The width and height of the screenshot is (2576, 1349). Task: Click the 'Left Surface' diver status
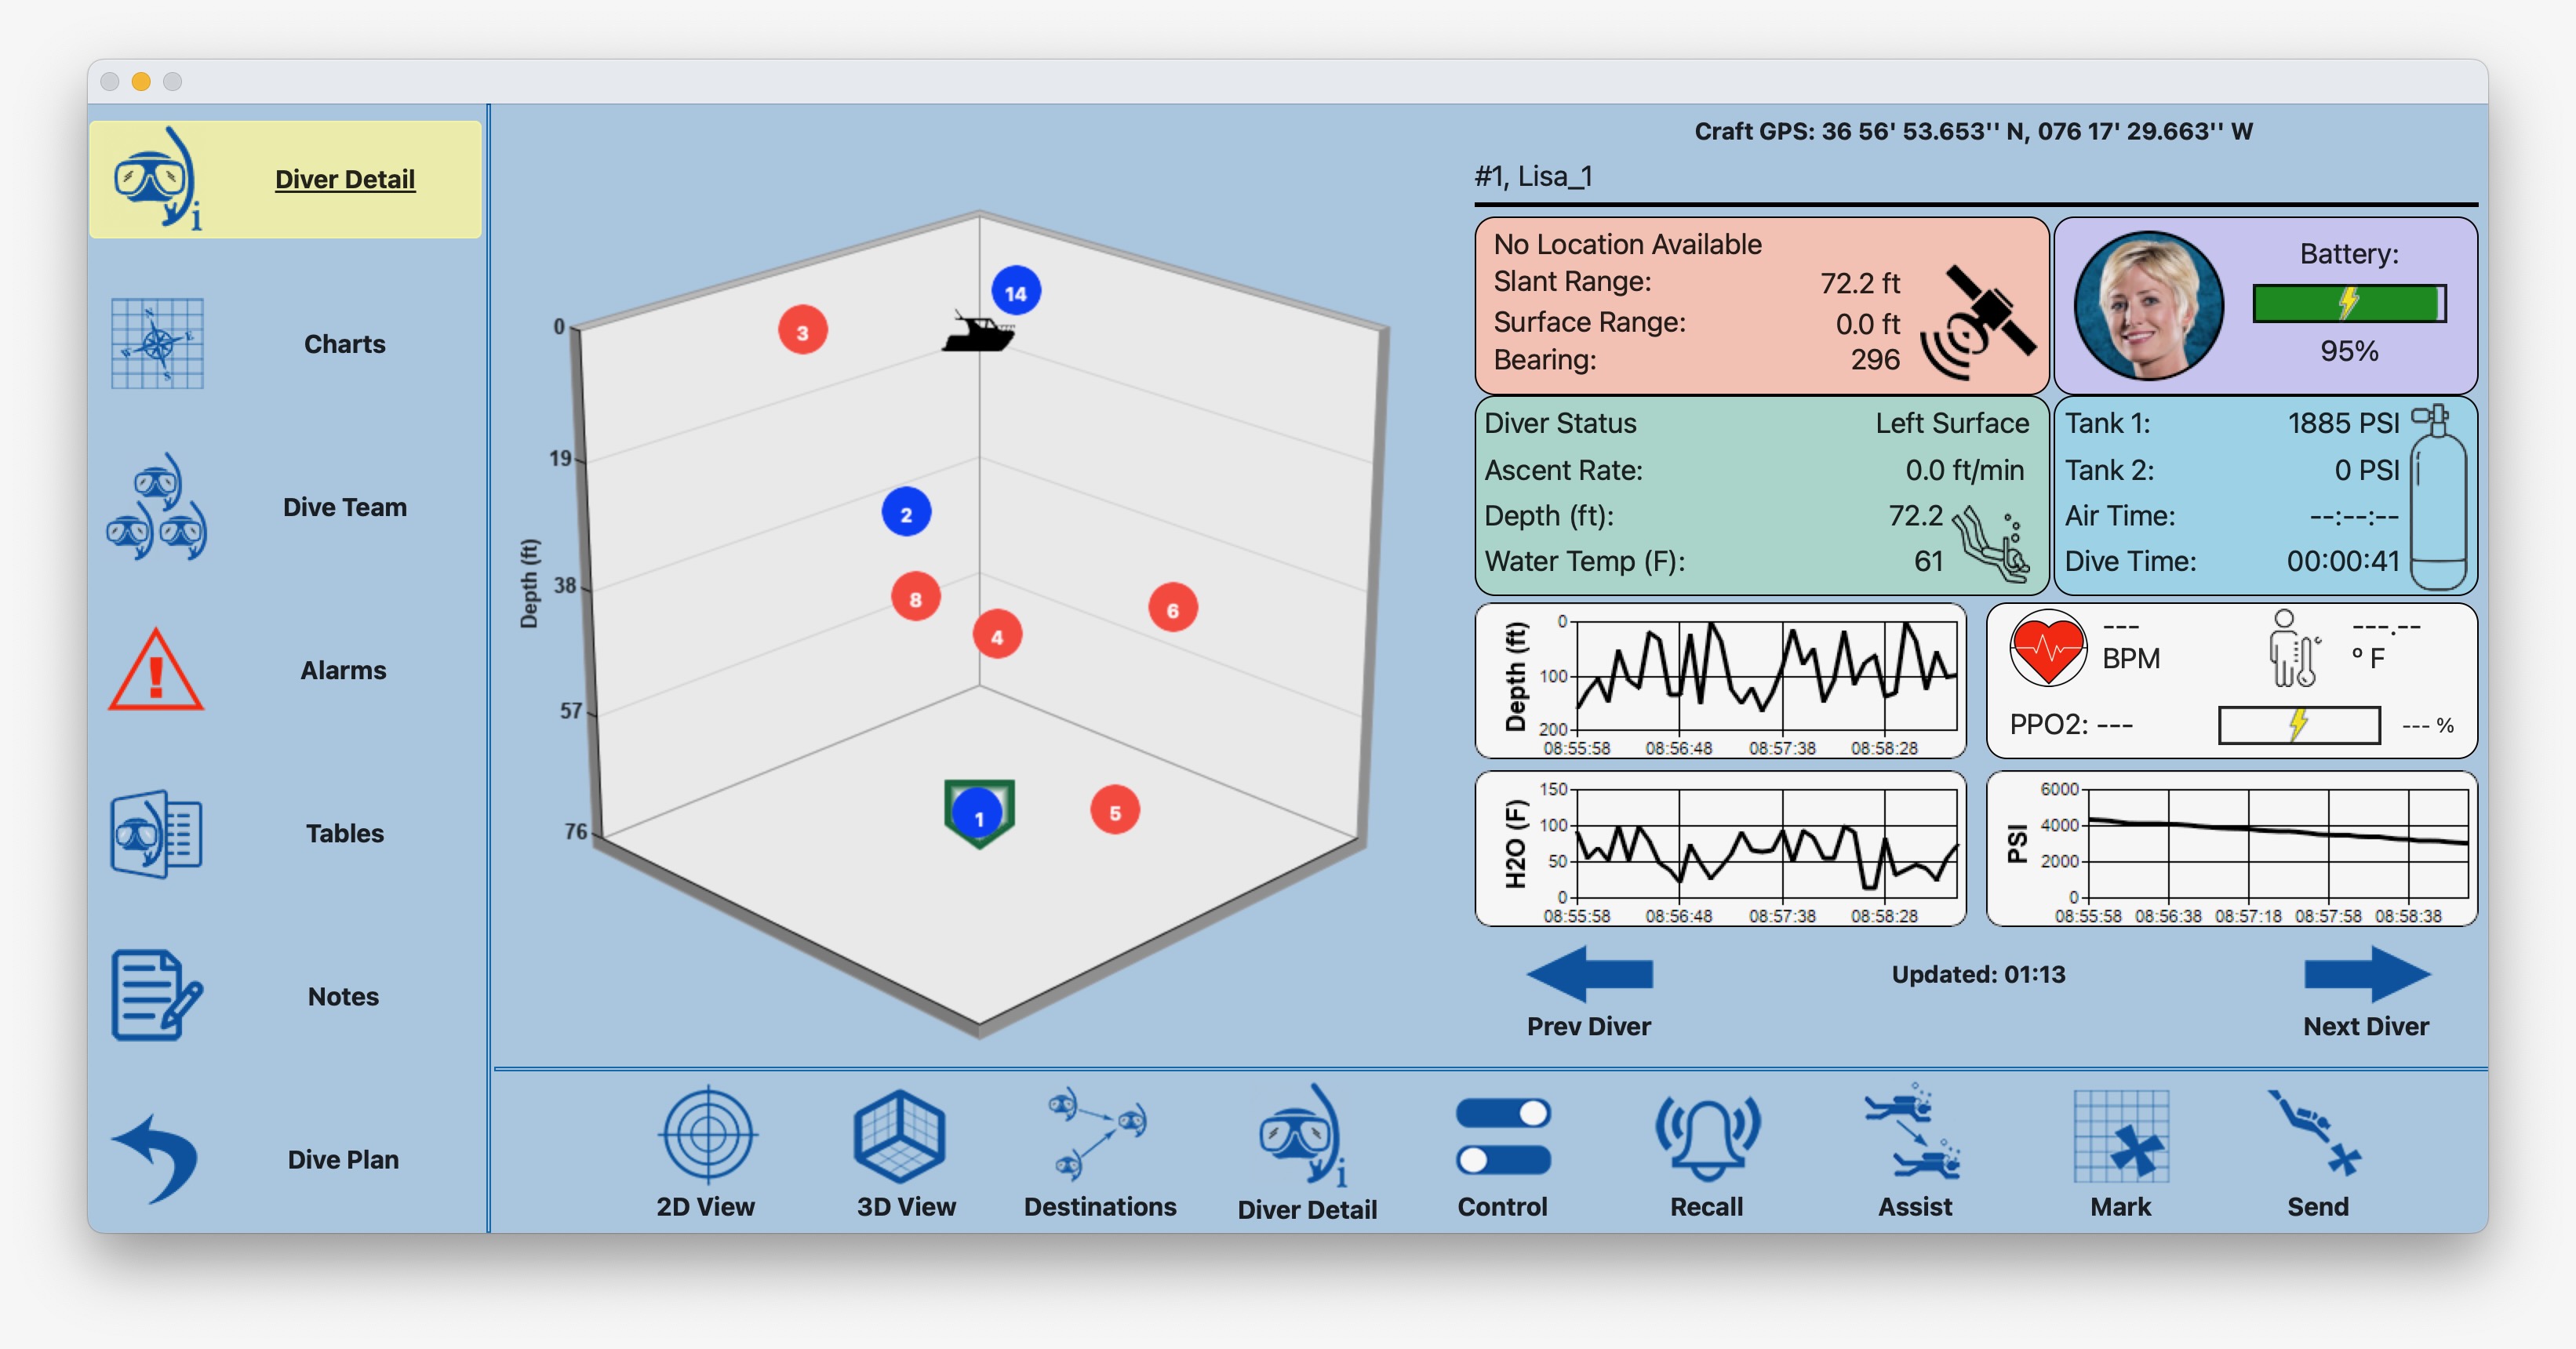1952,423
